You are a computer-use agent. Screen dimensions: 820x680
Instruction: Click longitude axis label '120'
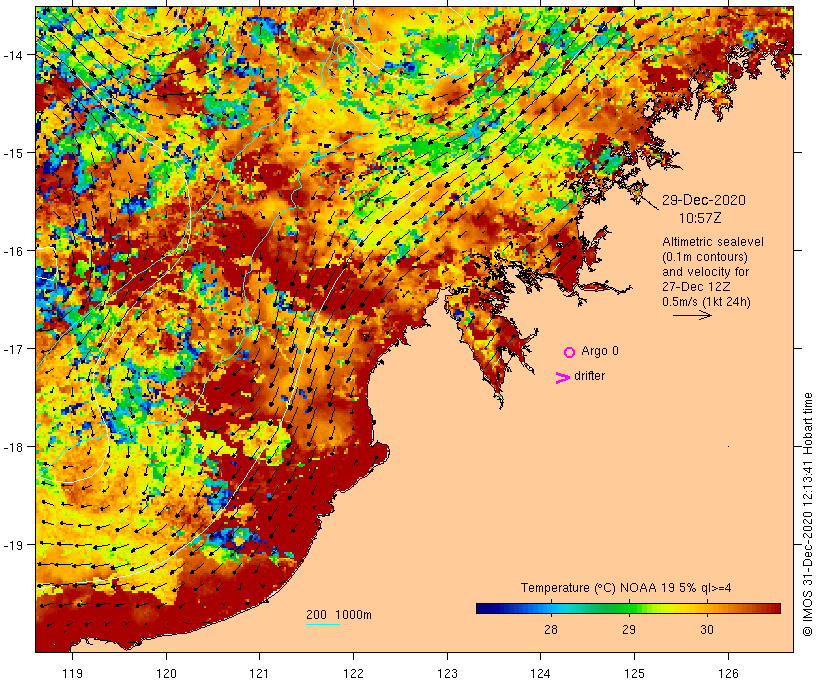click(166, 673)
